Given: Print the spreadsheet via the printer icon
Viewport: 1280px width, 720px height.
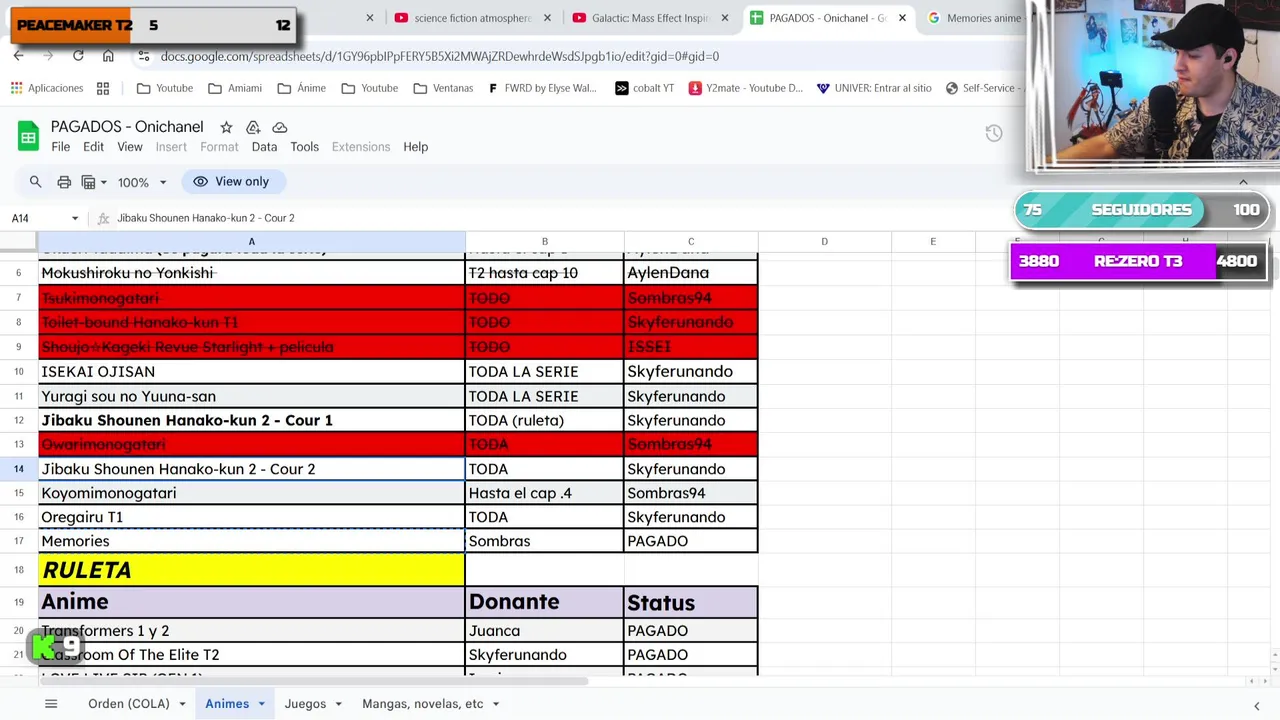Looking at the screenshot, I should (x=64, y=182).
